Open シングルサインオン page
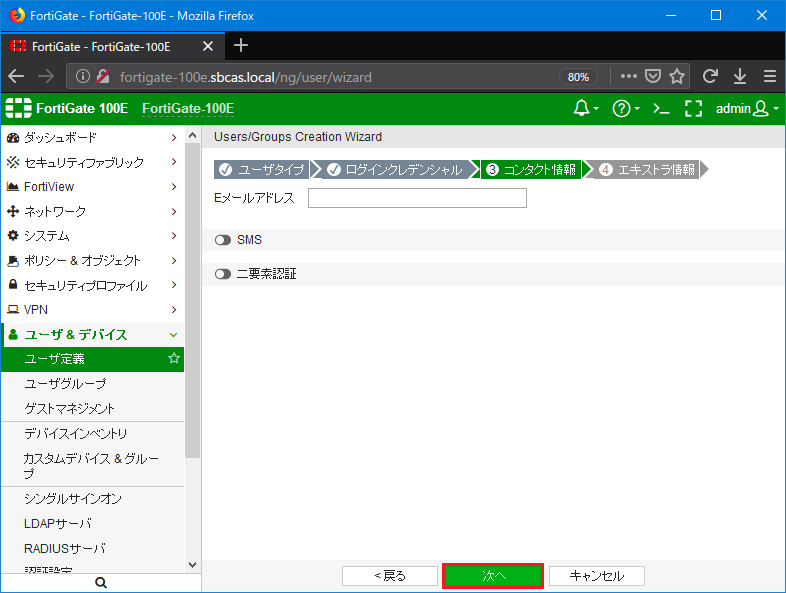Viewport: 786px width, 593px height. coord(92,499)
